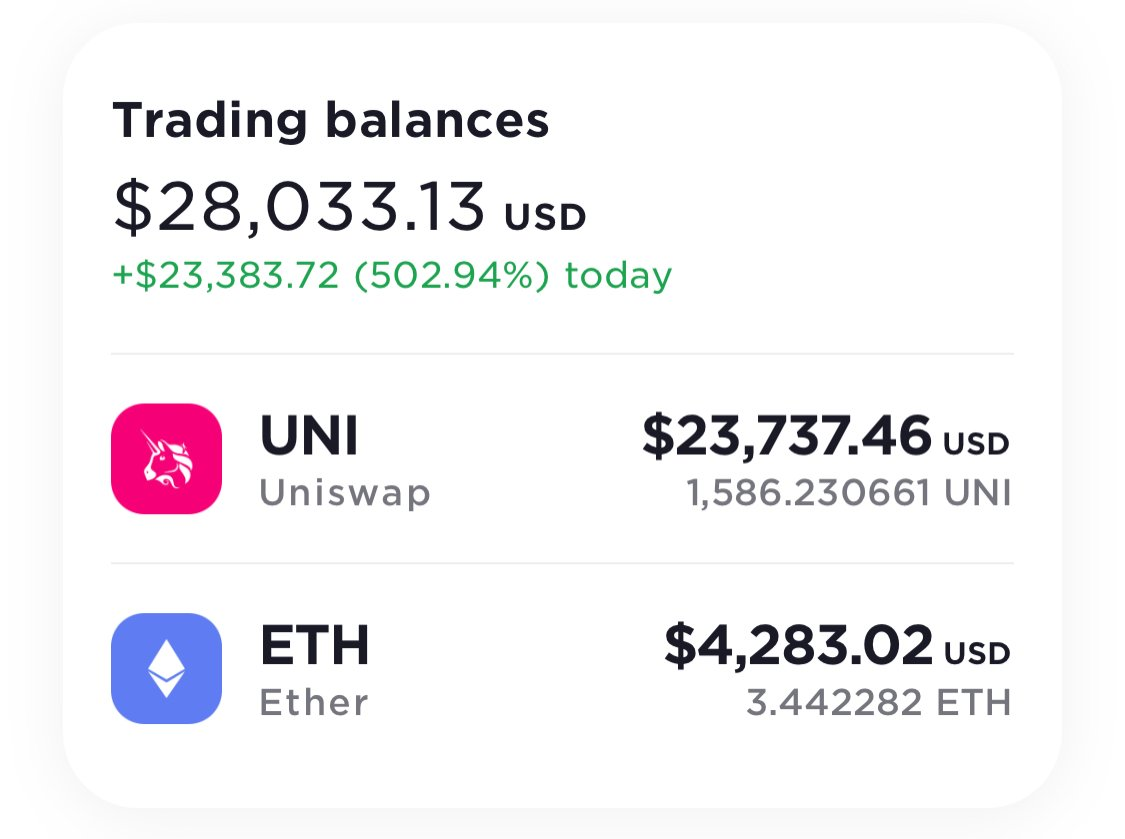Click the pink Uniswap unicorn icon
Screen dimensions: 1125x839
[x=166, y=459]
